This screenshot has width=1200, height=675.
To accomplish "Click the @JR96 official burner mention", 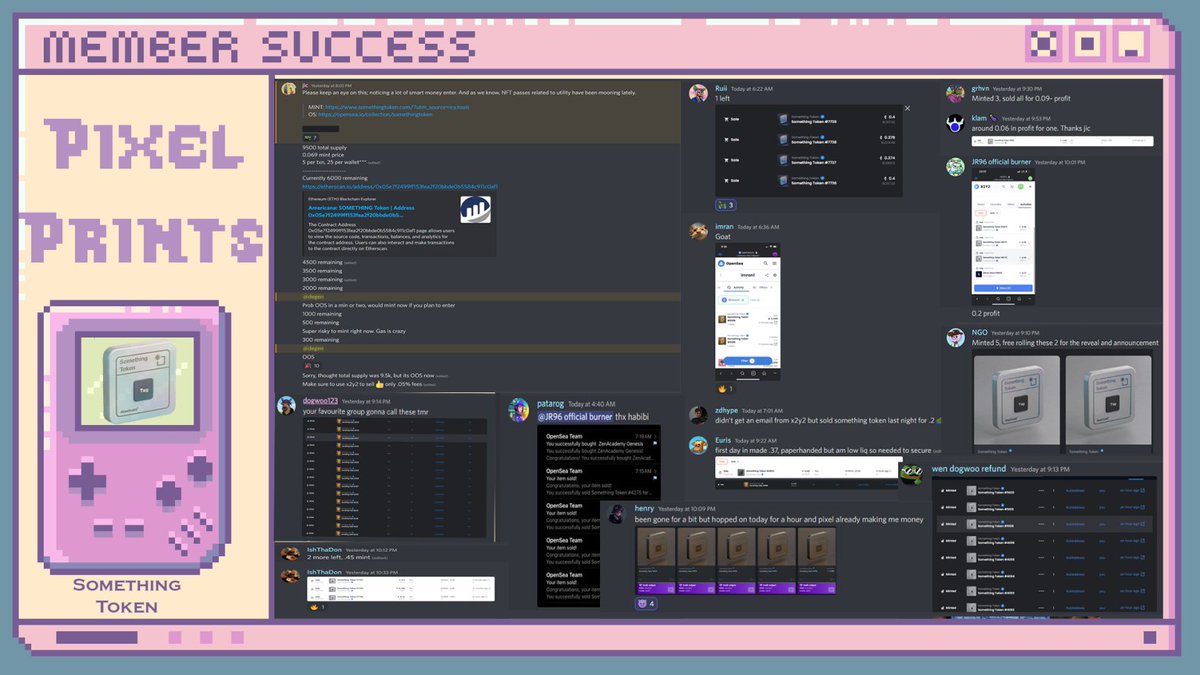I will coord(573,416).
